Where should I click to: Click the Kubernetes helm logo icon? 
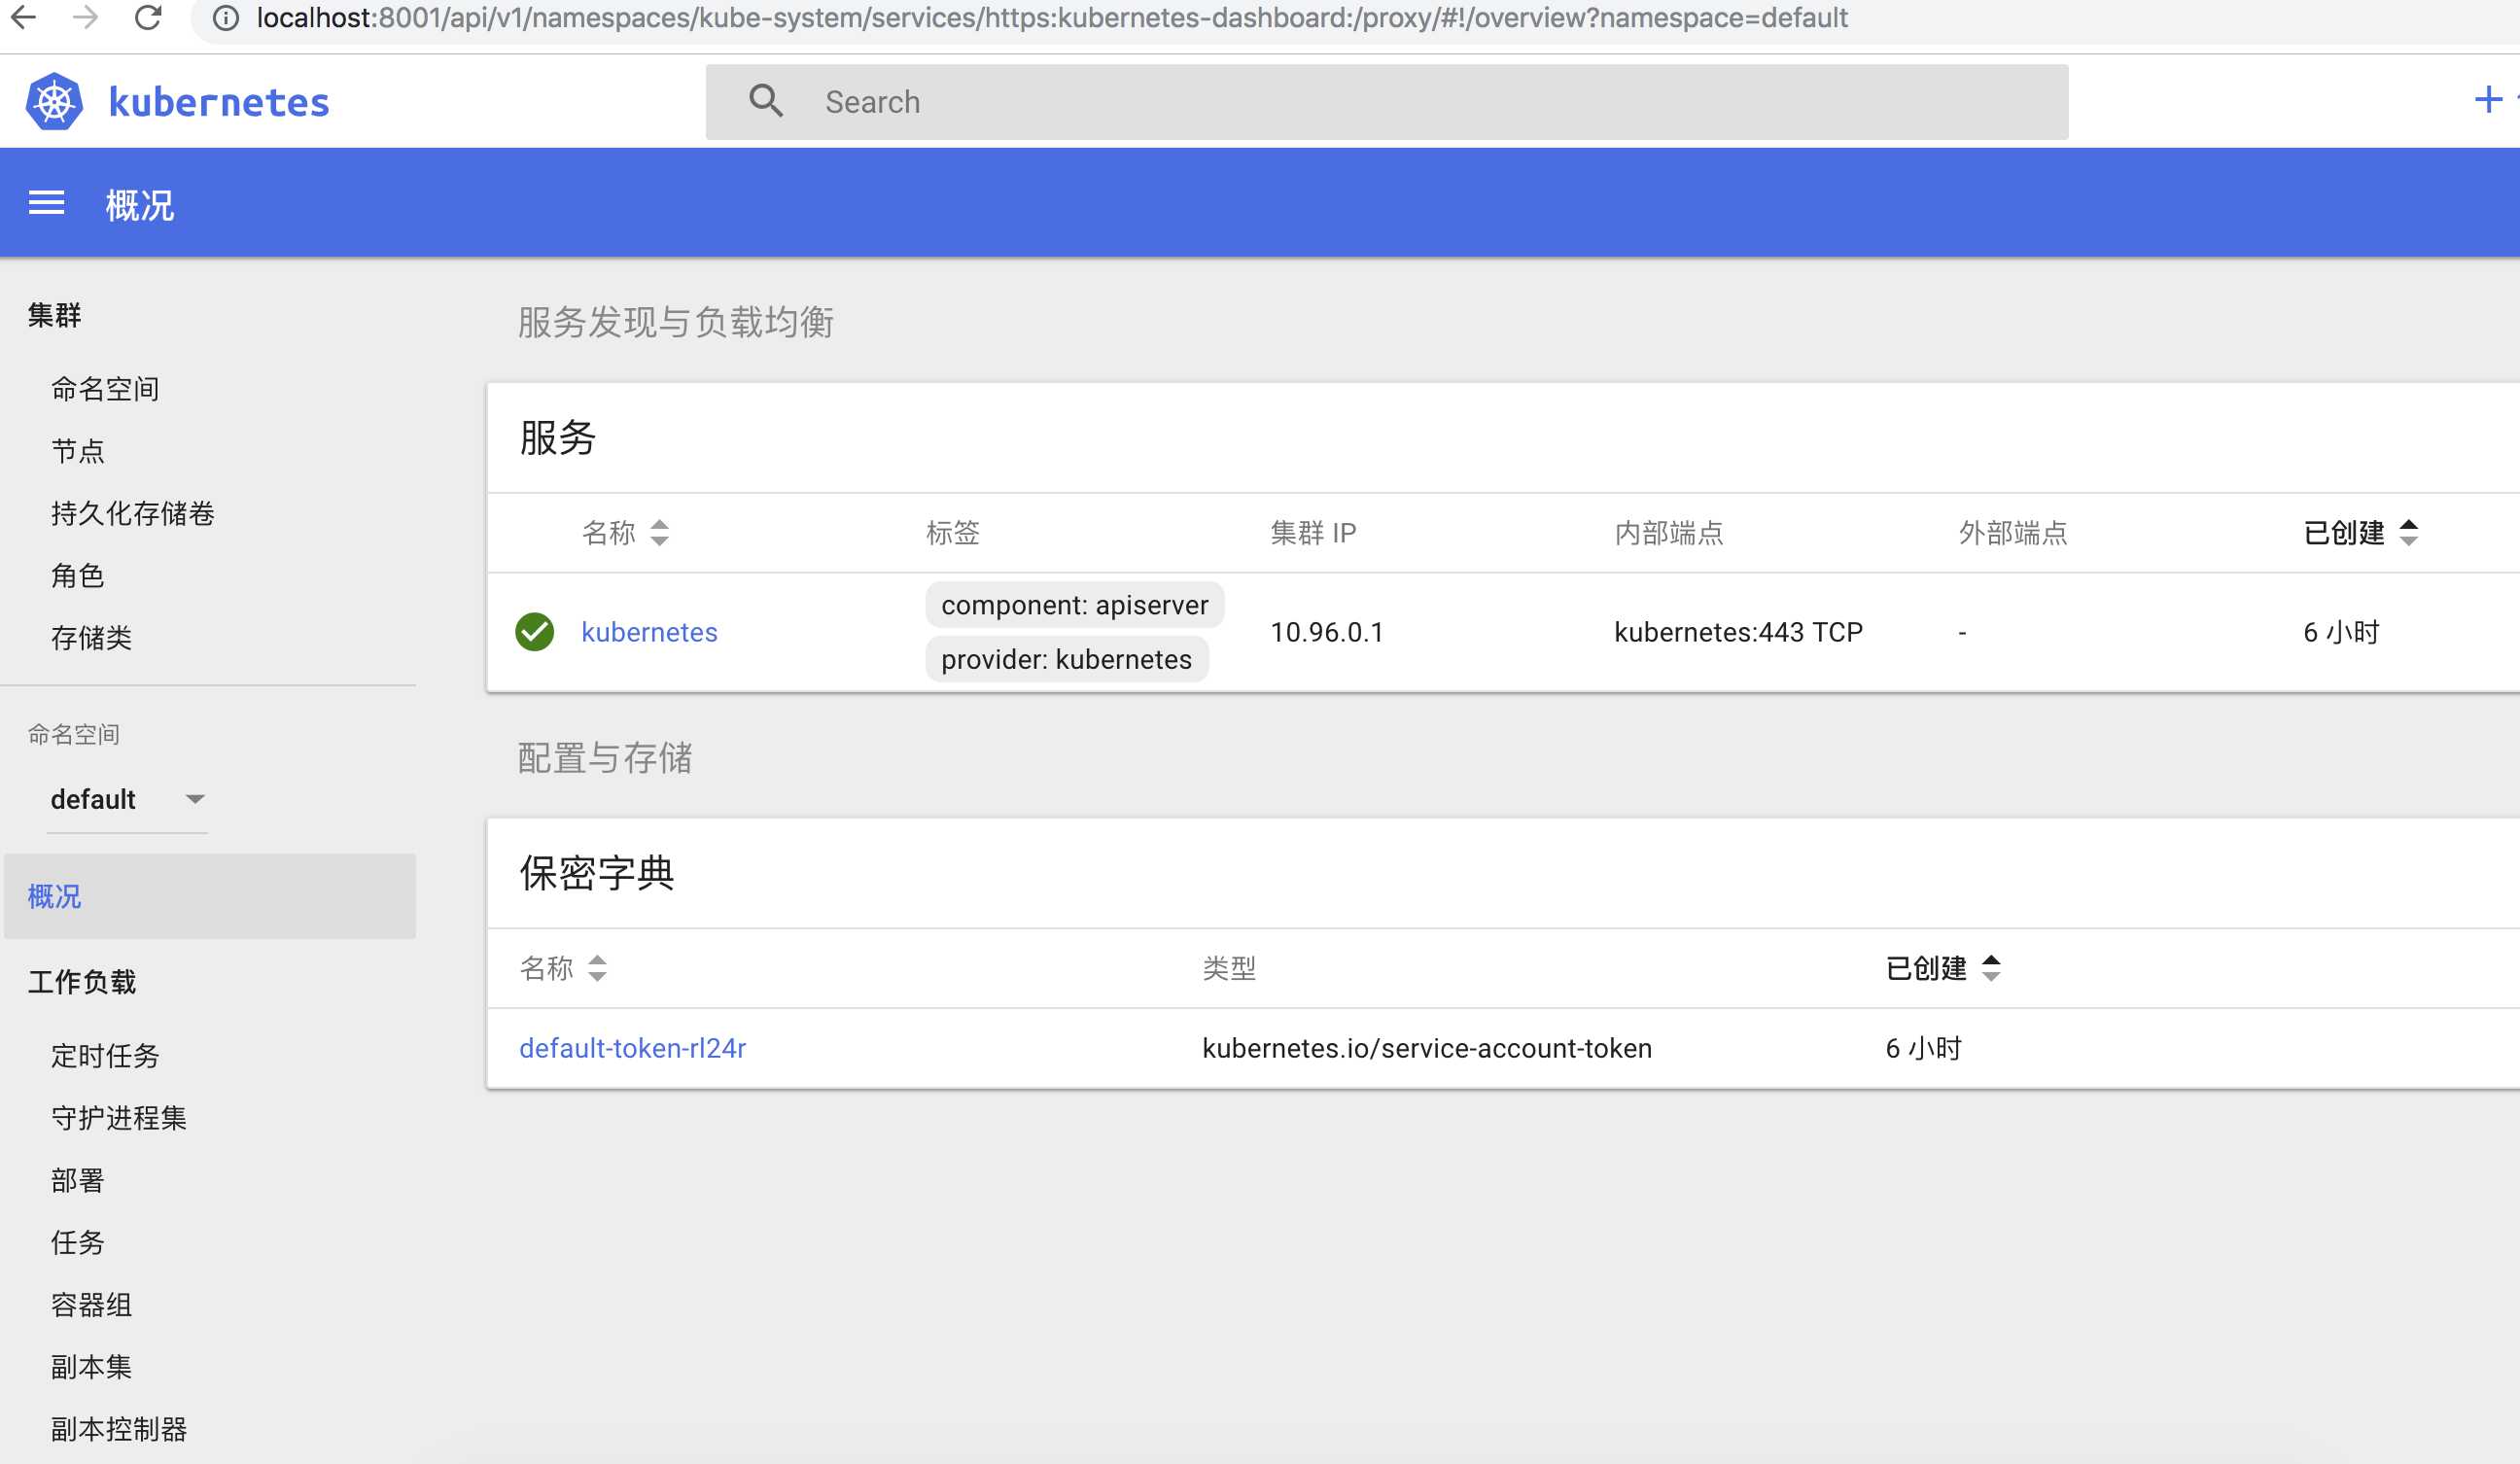54,102
